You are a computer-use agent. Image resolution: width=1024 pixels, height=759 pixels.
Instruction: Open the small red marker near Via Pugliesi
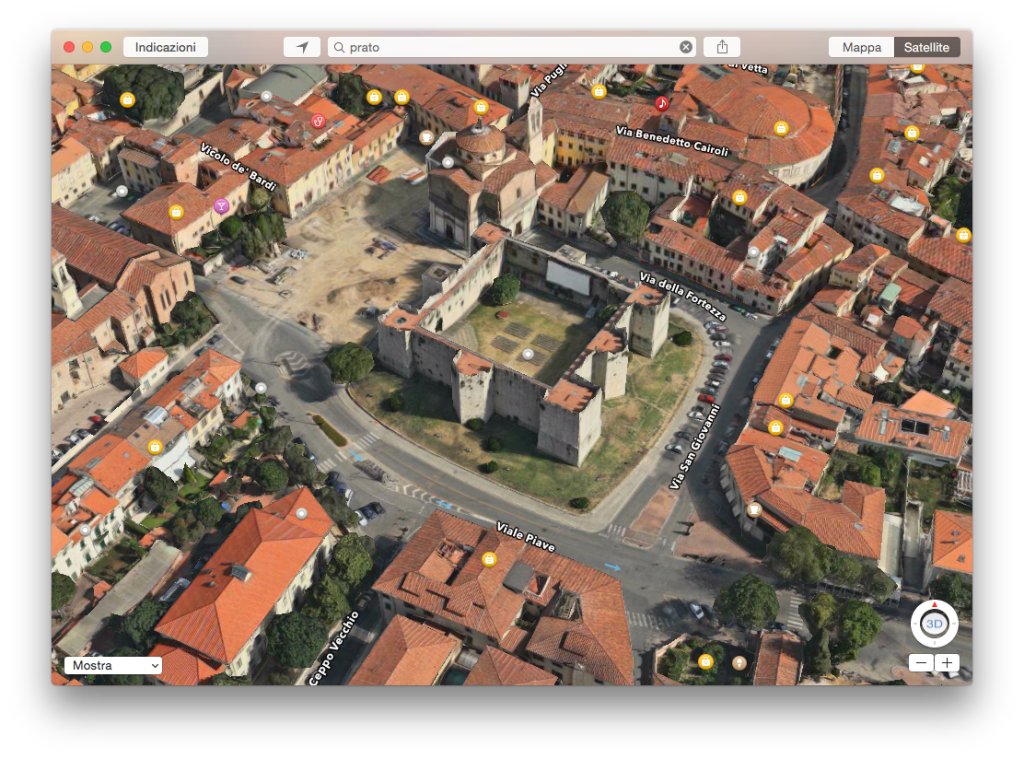[x=317, y=121]
